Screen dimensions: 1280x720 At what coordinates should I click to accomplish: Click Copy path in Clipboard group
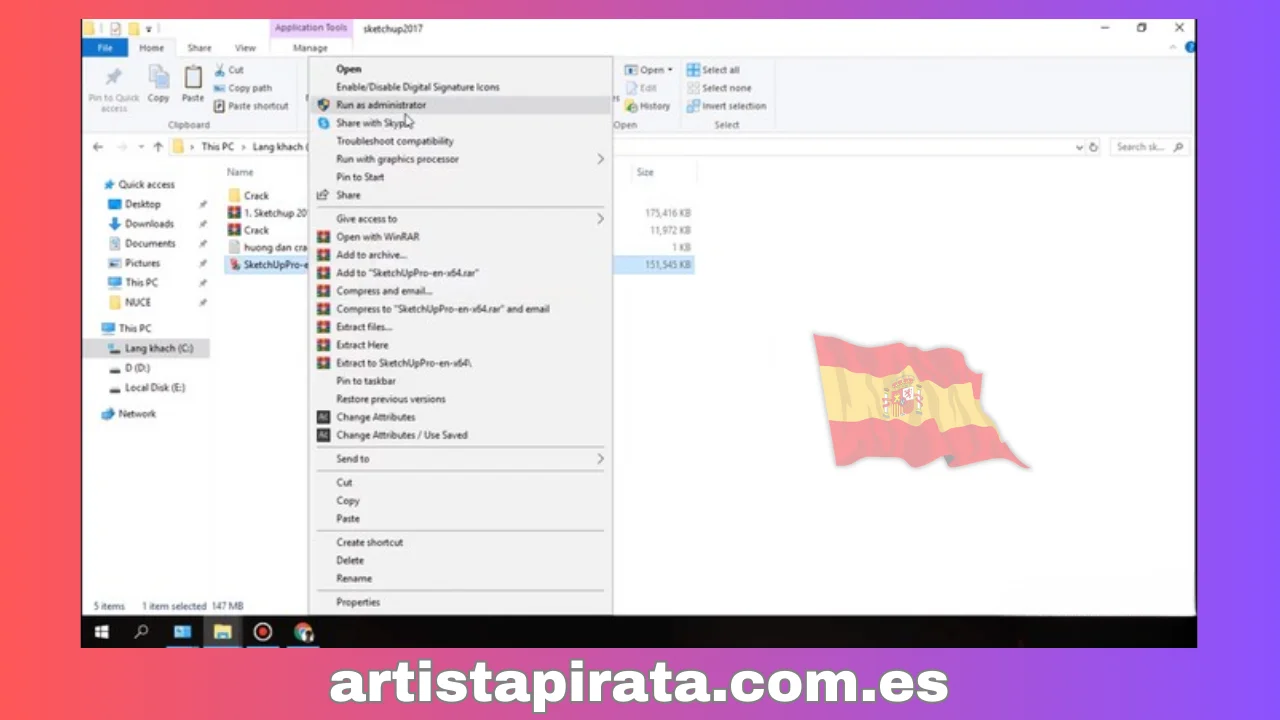click(242, 88)
